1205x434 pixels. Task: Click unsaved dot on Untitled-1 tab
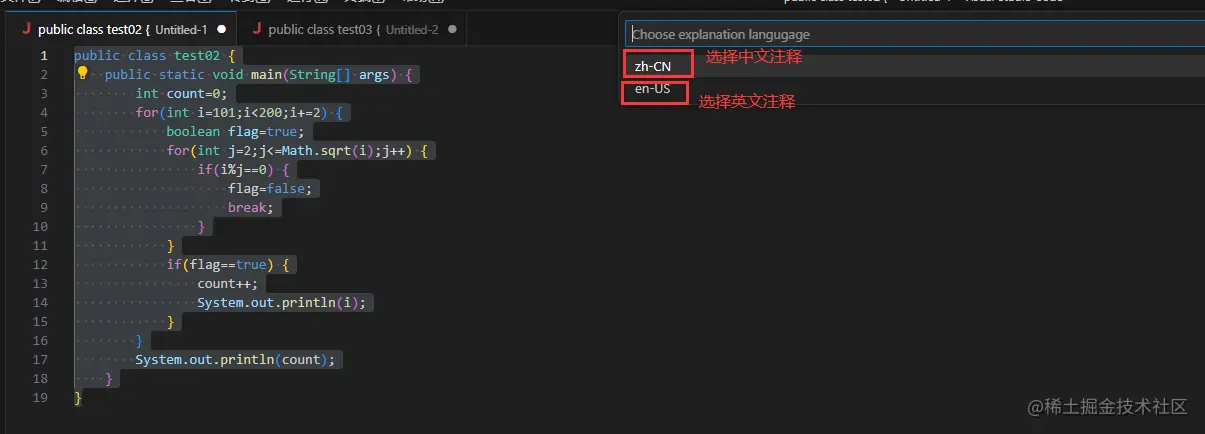click(x=222, y=30)
